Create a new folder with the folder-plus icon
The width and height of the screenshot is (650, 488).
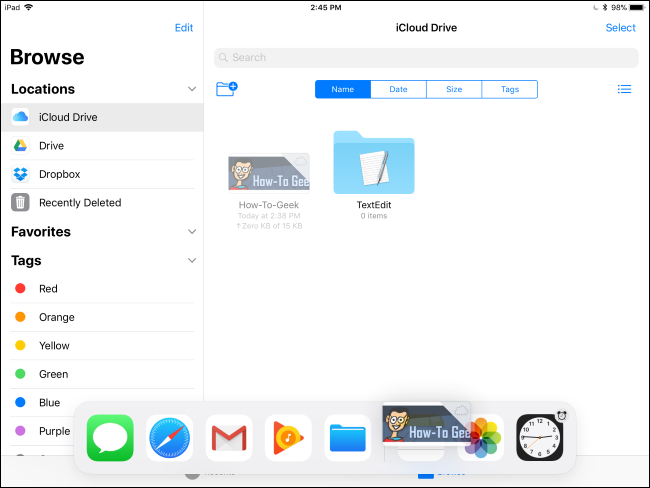point(227,89)
